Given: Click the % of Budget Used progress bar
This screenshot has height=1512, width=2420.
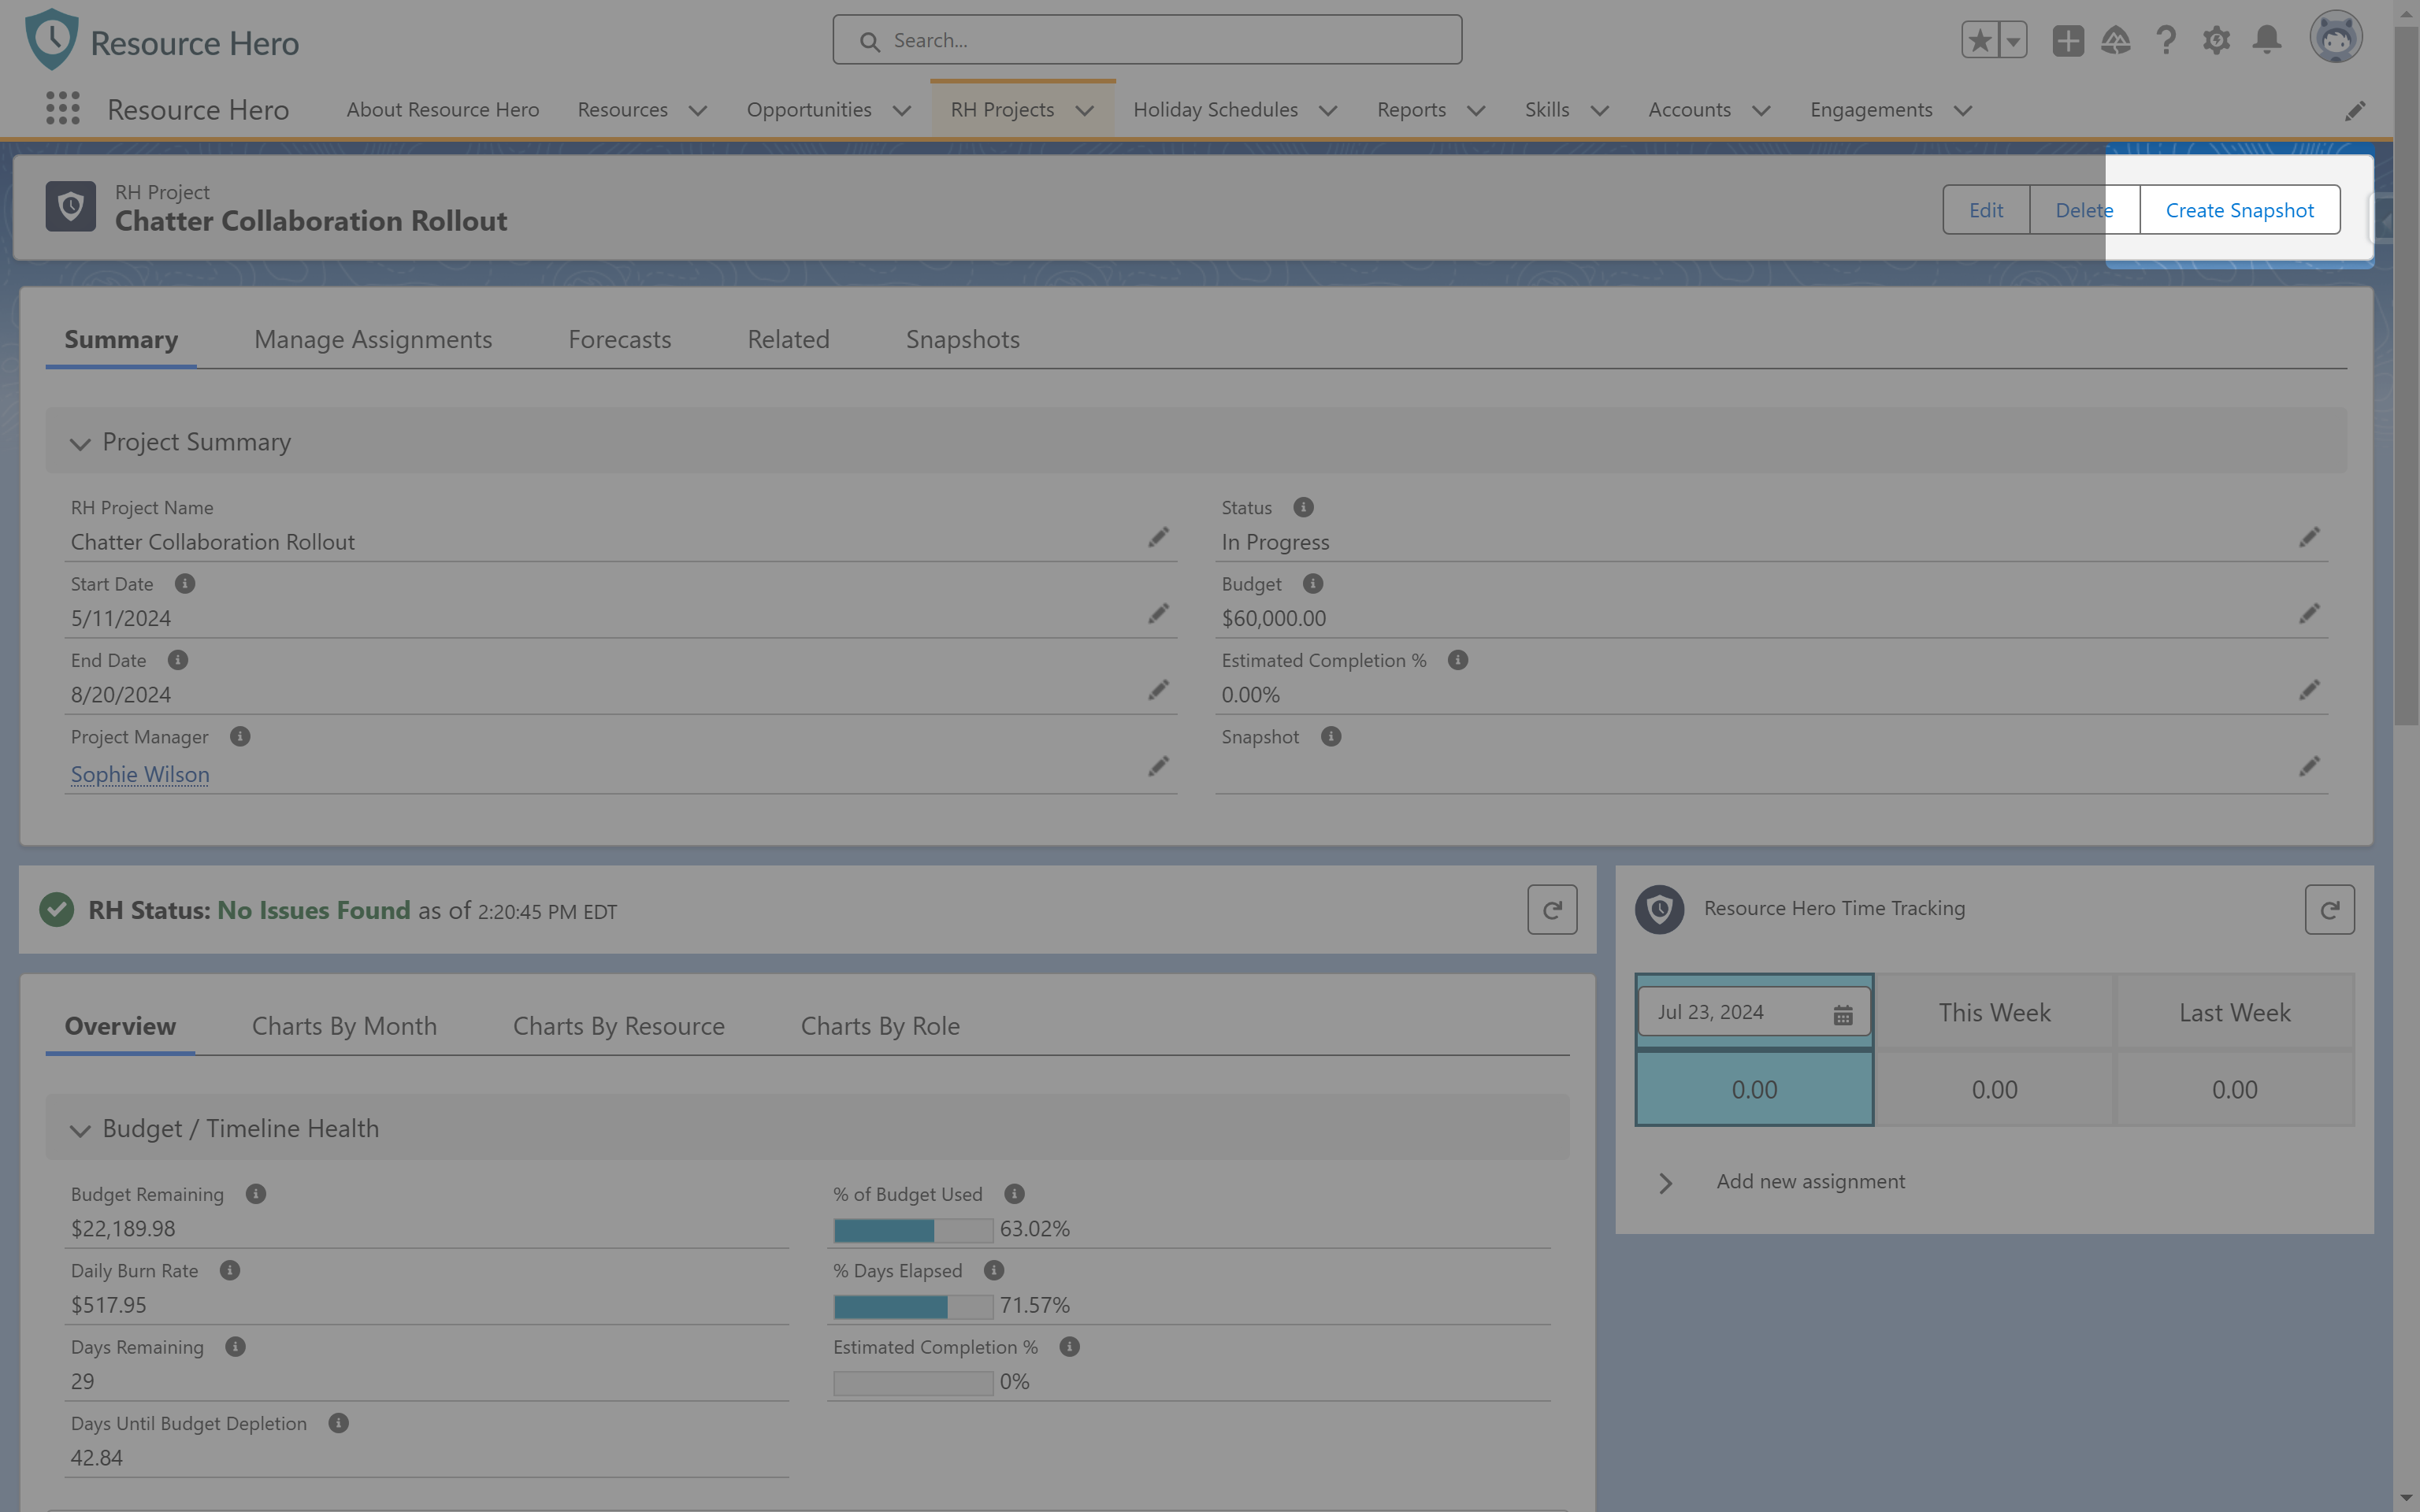Looking at the screenshot, I should (x=913, y=1230).
